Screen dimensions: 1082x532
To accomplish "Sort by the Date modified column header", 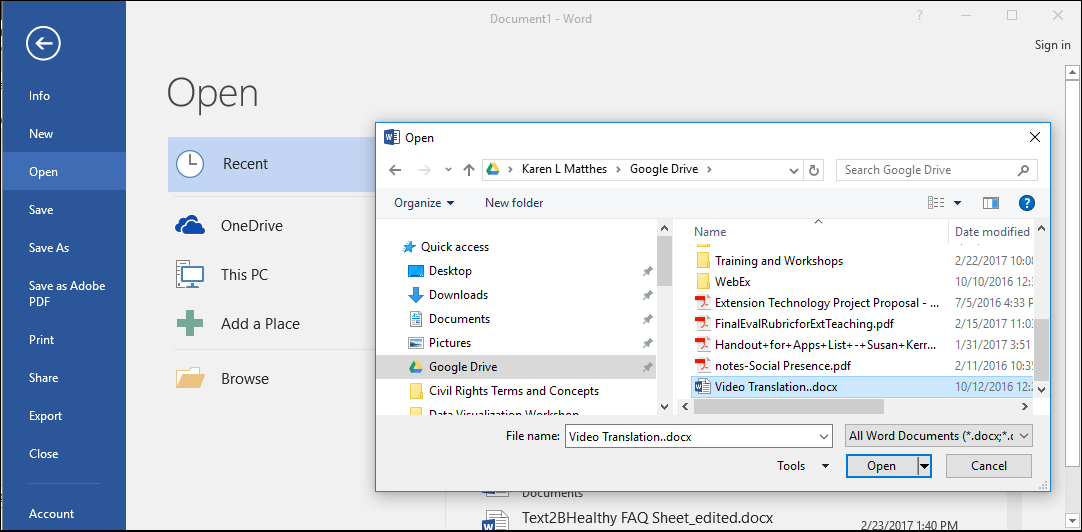I will 992,232.
